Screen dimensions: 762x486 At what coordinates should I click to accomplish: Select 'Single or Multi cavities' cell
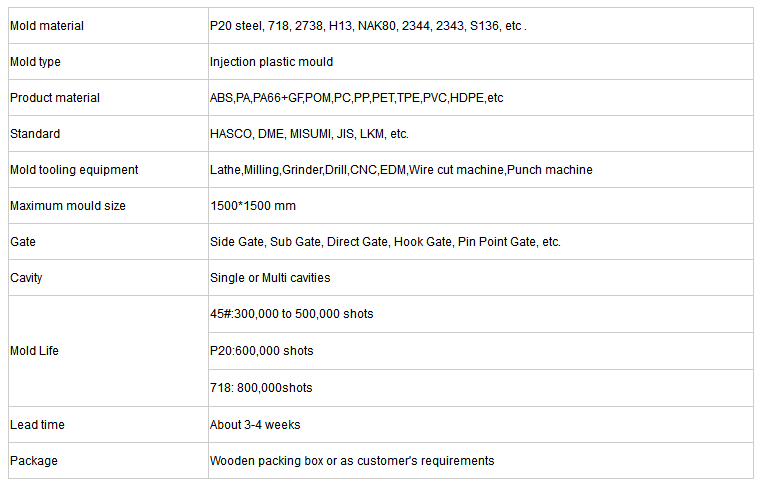[481, 278]
